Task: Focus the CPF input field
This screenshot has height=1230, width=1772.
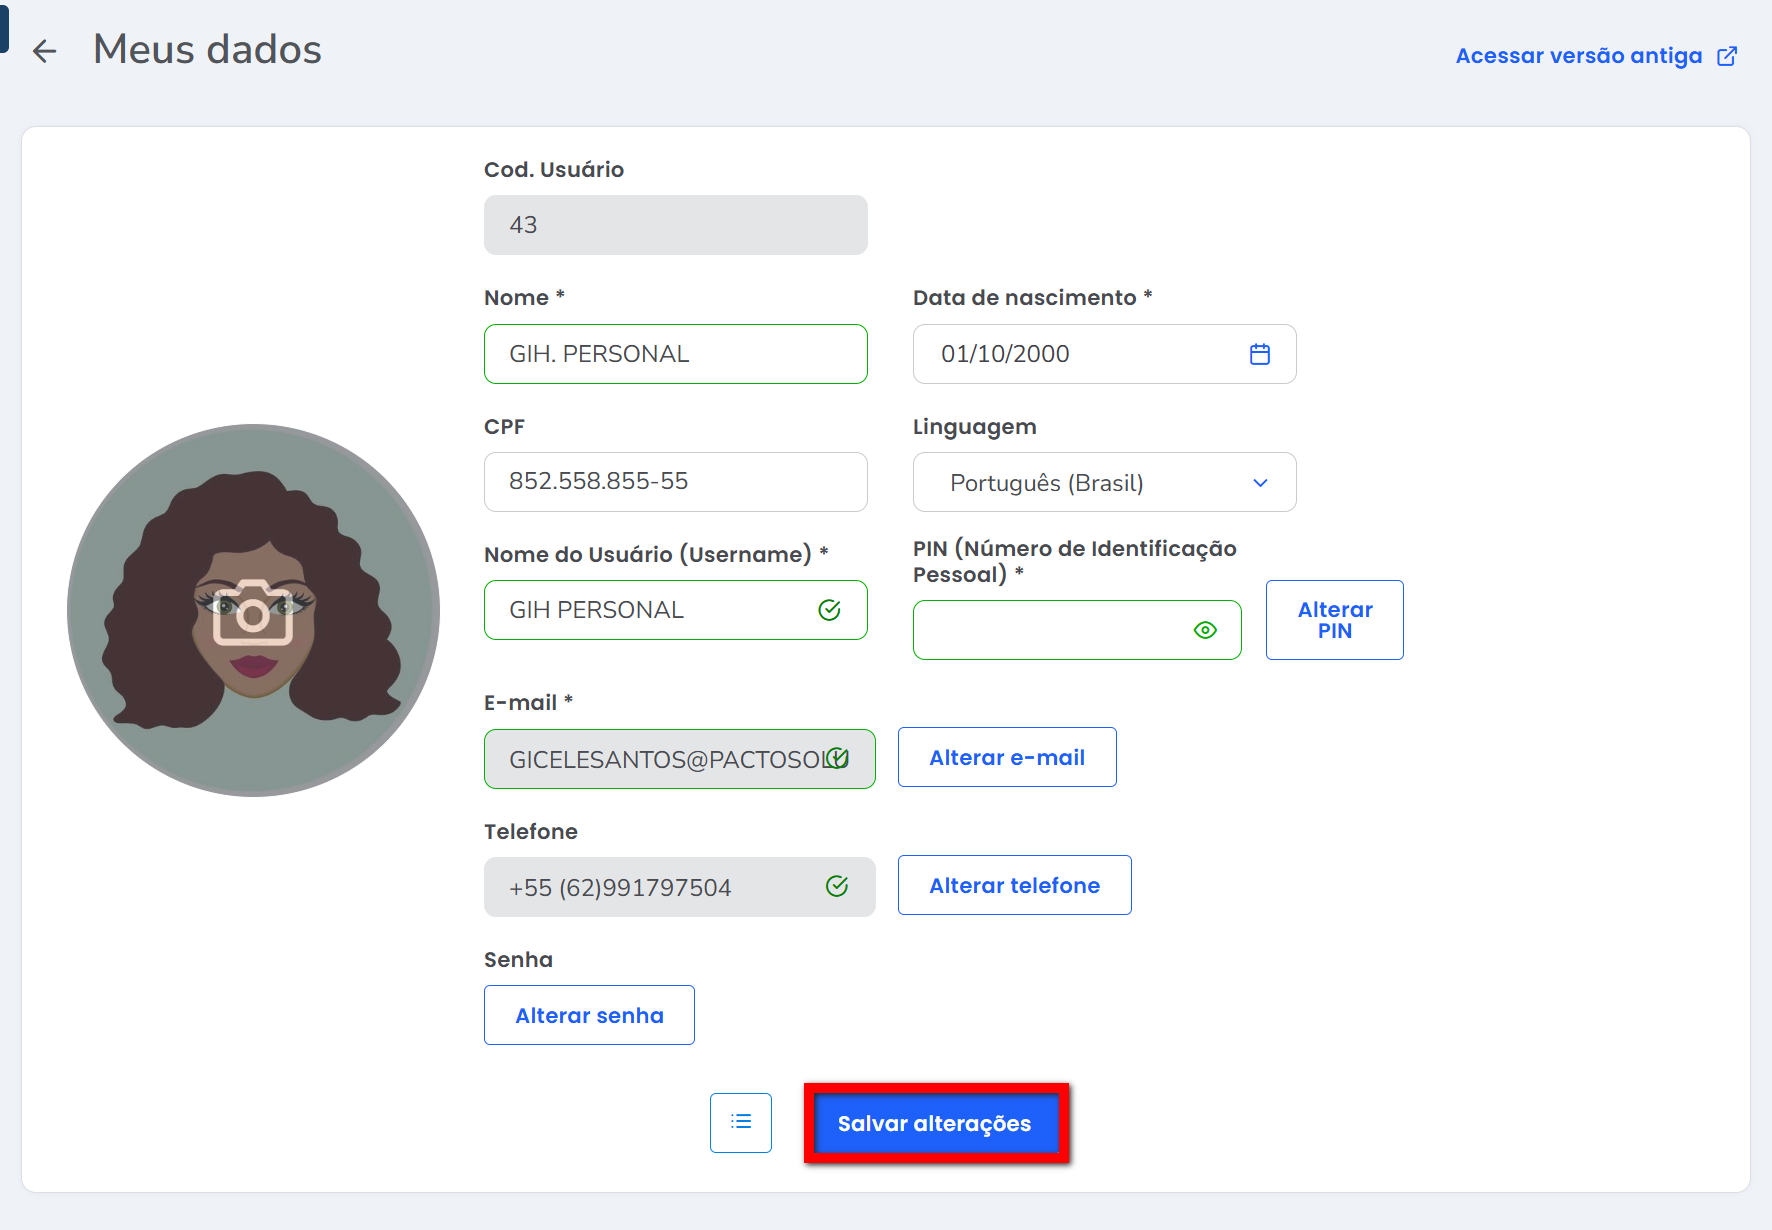Action: (x=675, y=482)
